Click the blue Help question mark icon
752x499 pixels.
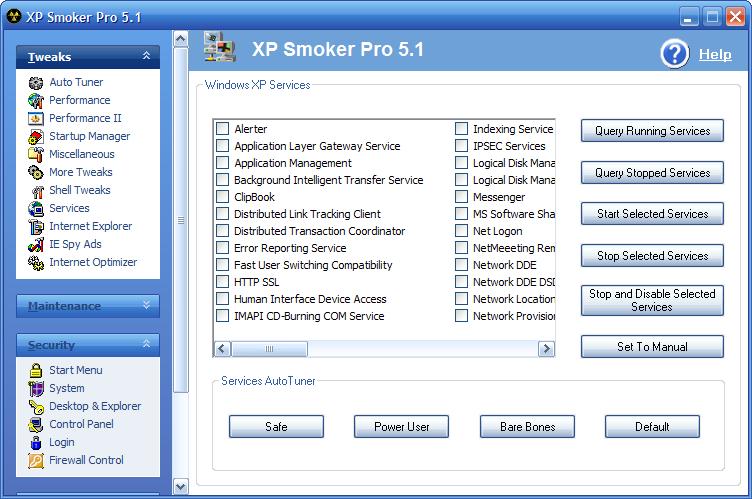[x=674, y=54]
